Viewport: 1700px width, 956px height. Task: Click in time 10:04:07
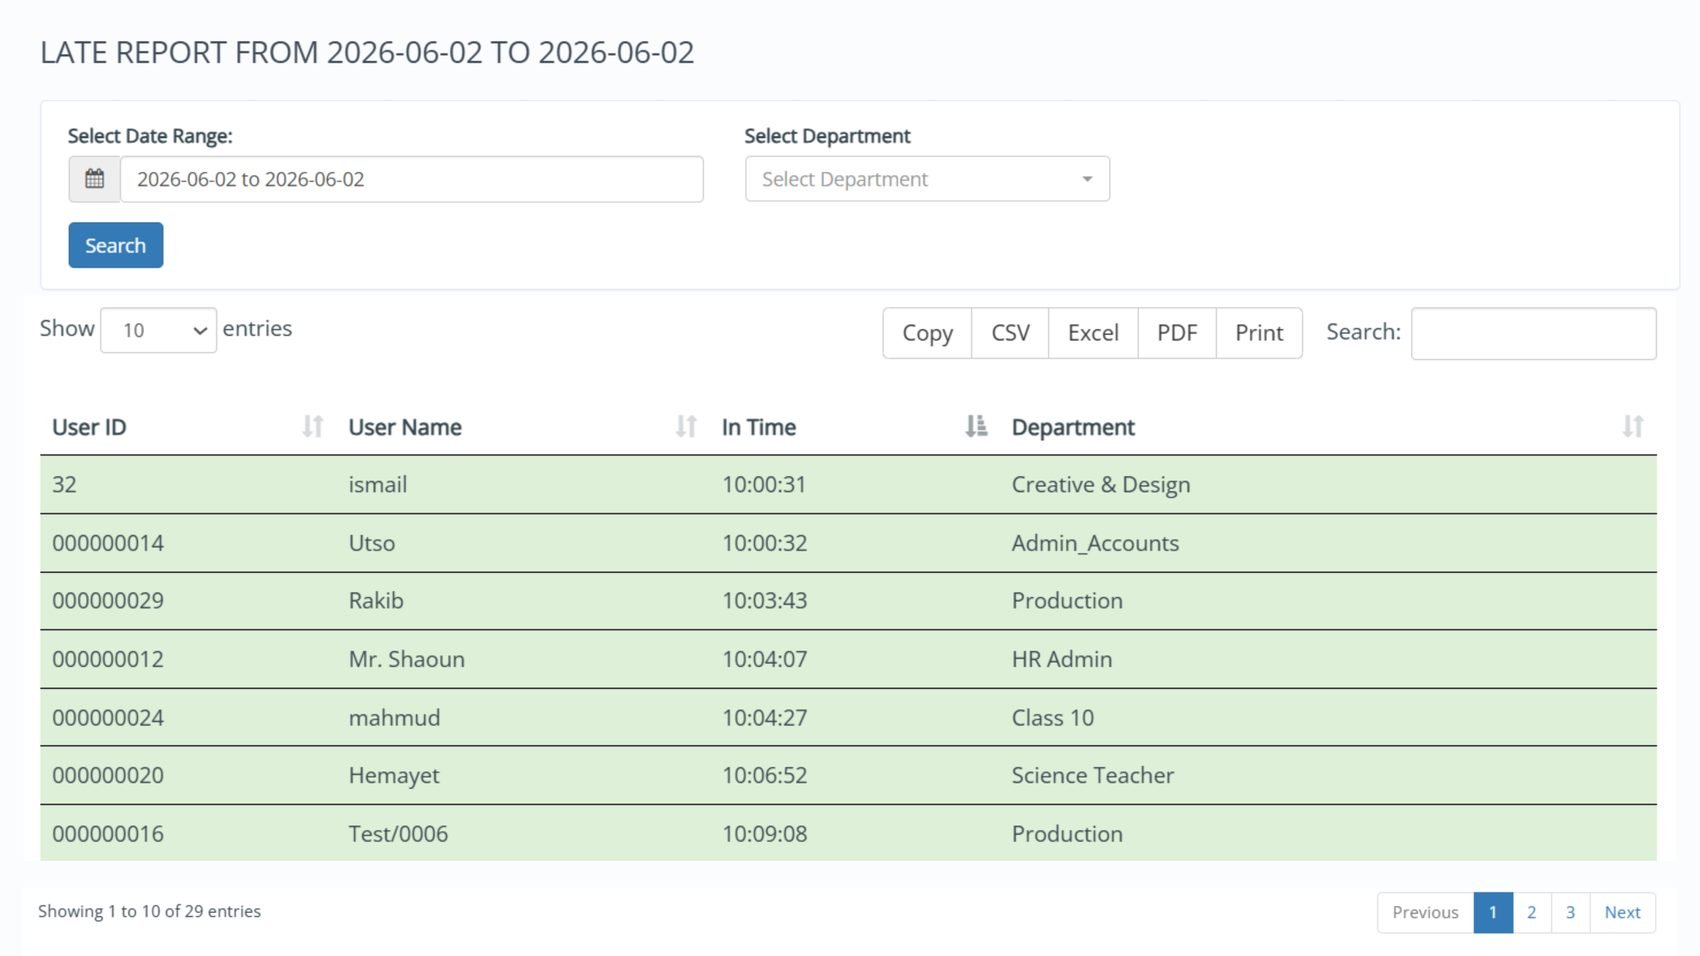click(x=764, y=659)
